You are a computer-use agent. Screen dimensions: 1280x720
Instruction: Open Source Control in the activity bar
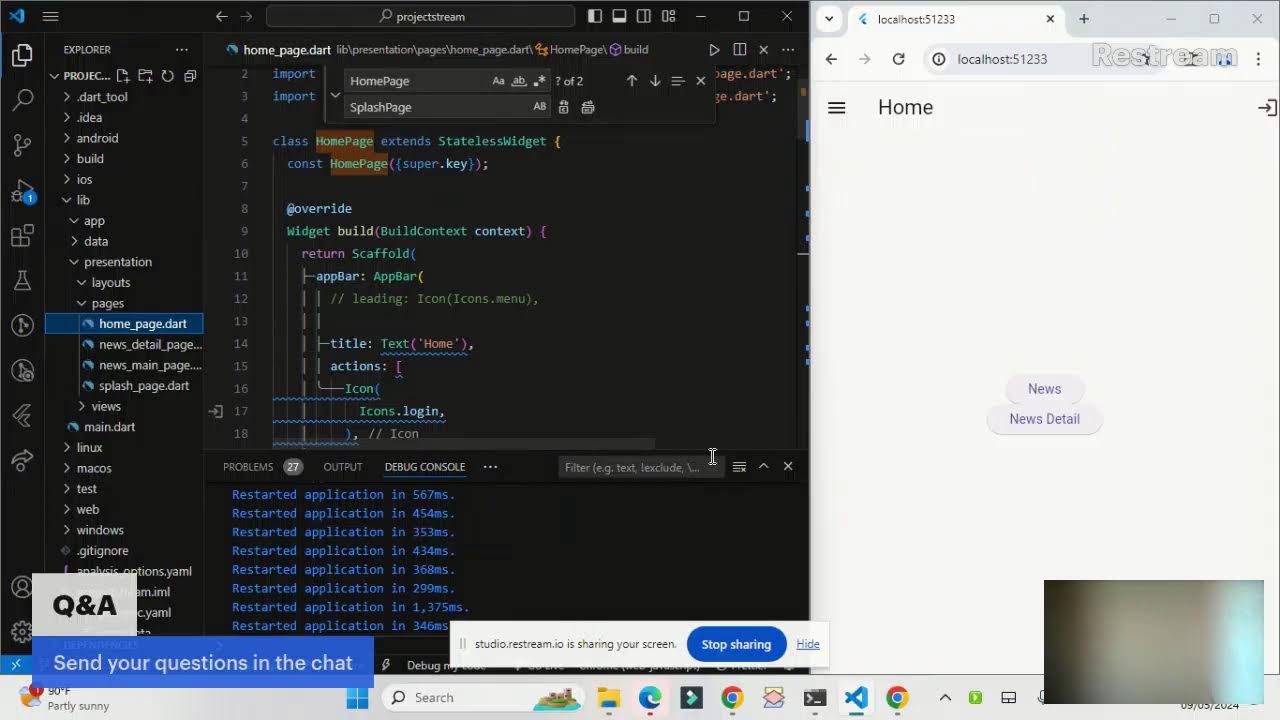tap(22, 145)
